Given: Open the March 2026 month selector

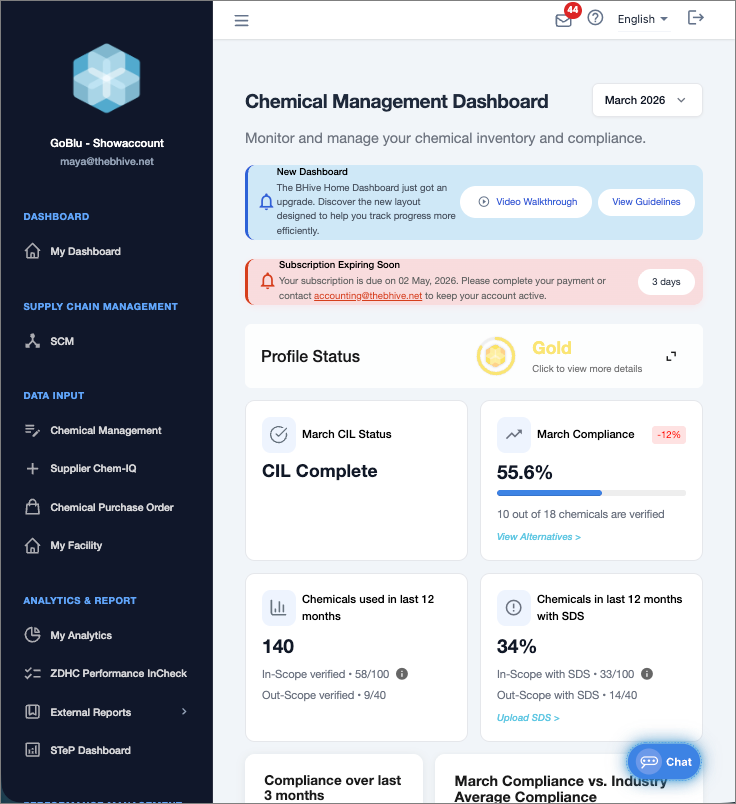Looking at the screenshot, I should [x=647, y=100].
